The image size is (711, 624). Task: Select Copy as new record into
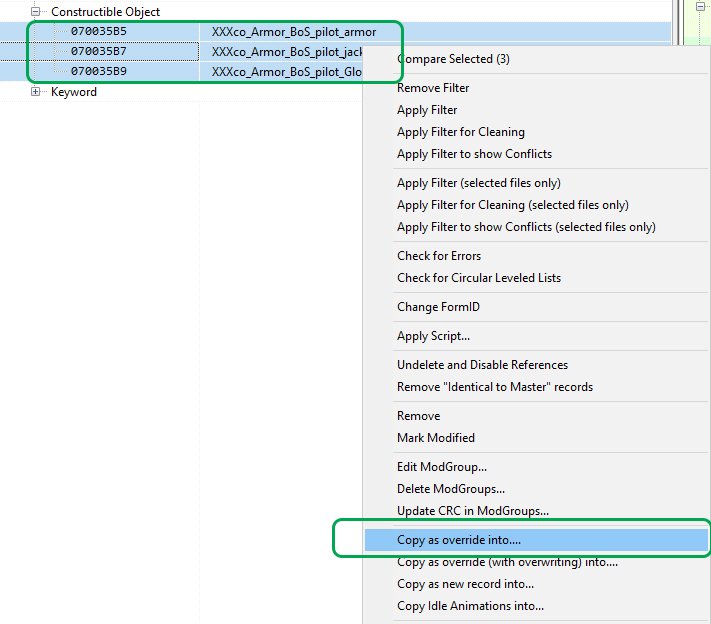465,584
